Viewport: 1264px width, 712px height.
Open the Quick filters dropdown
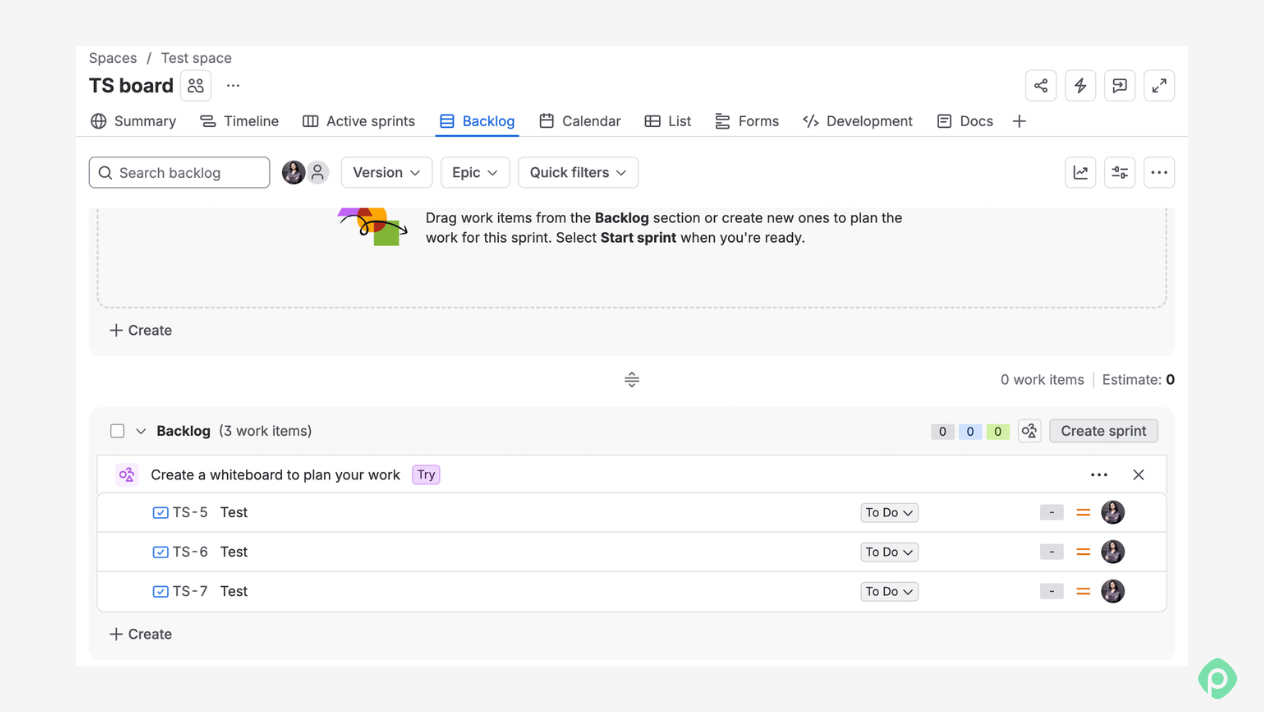(578, 173)
